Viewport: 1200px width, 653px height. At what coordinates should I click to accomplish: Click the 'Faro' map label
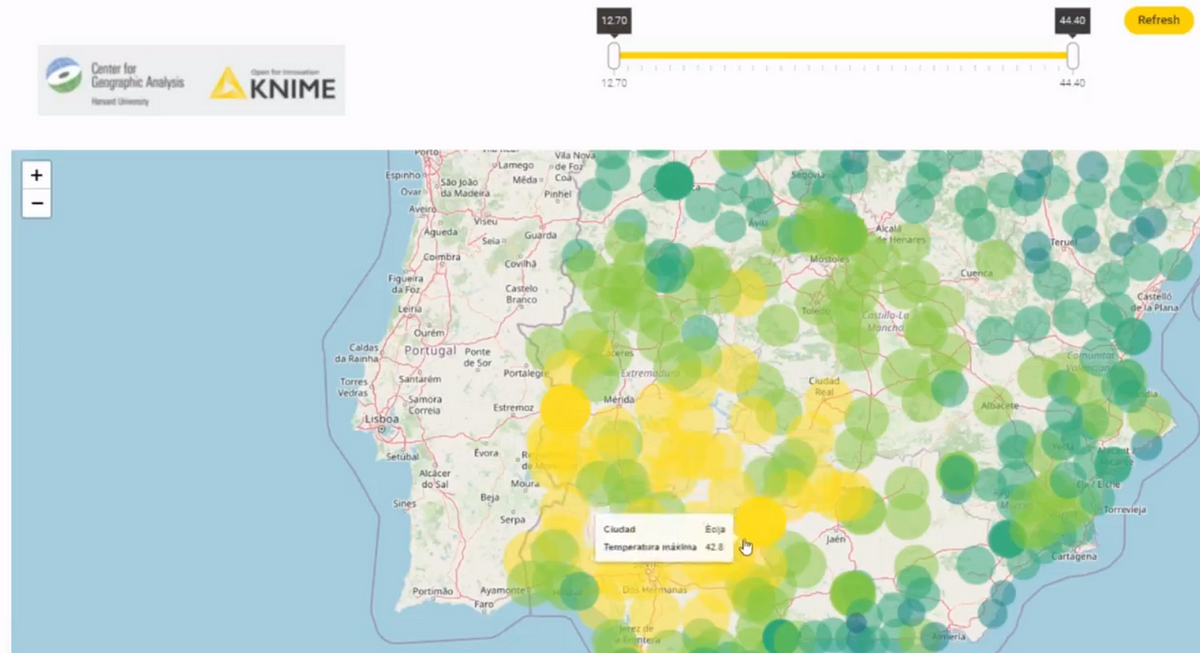pyautogui.click(x=485, y=604)
